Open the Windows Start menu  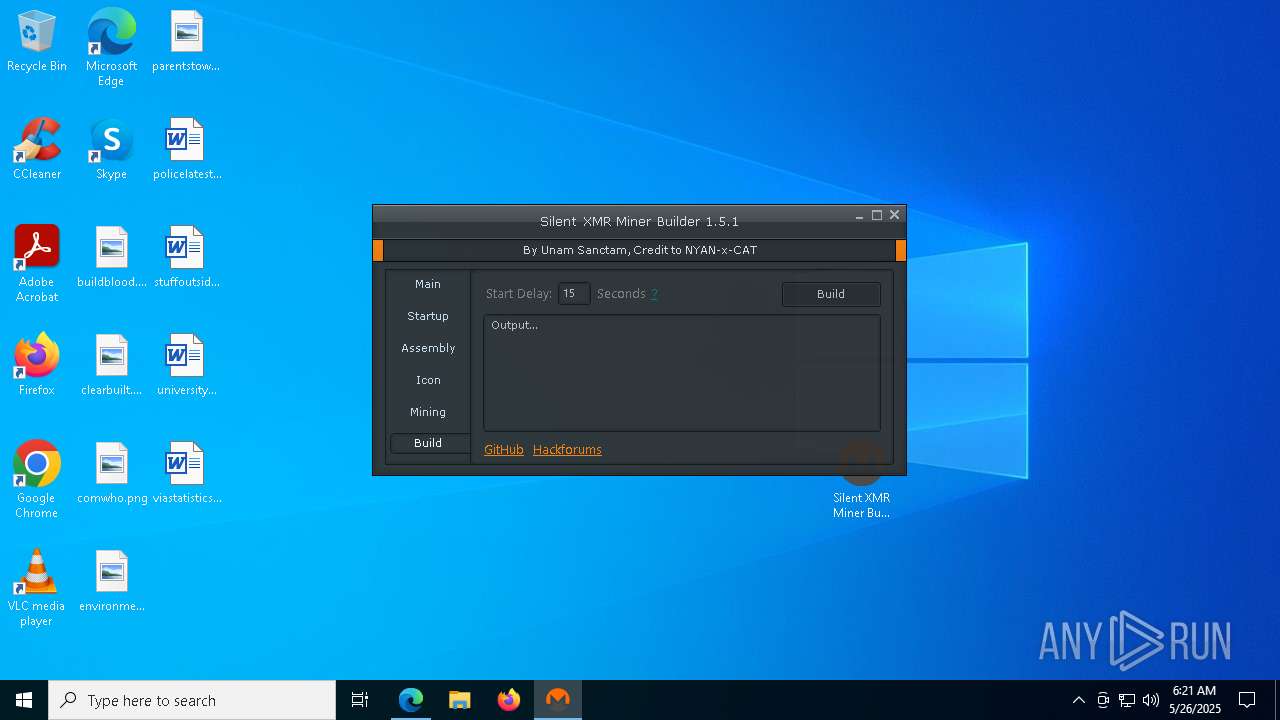click(x=24, y=700)
